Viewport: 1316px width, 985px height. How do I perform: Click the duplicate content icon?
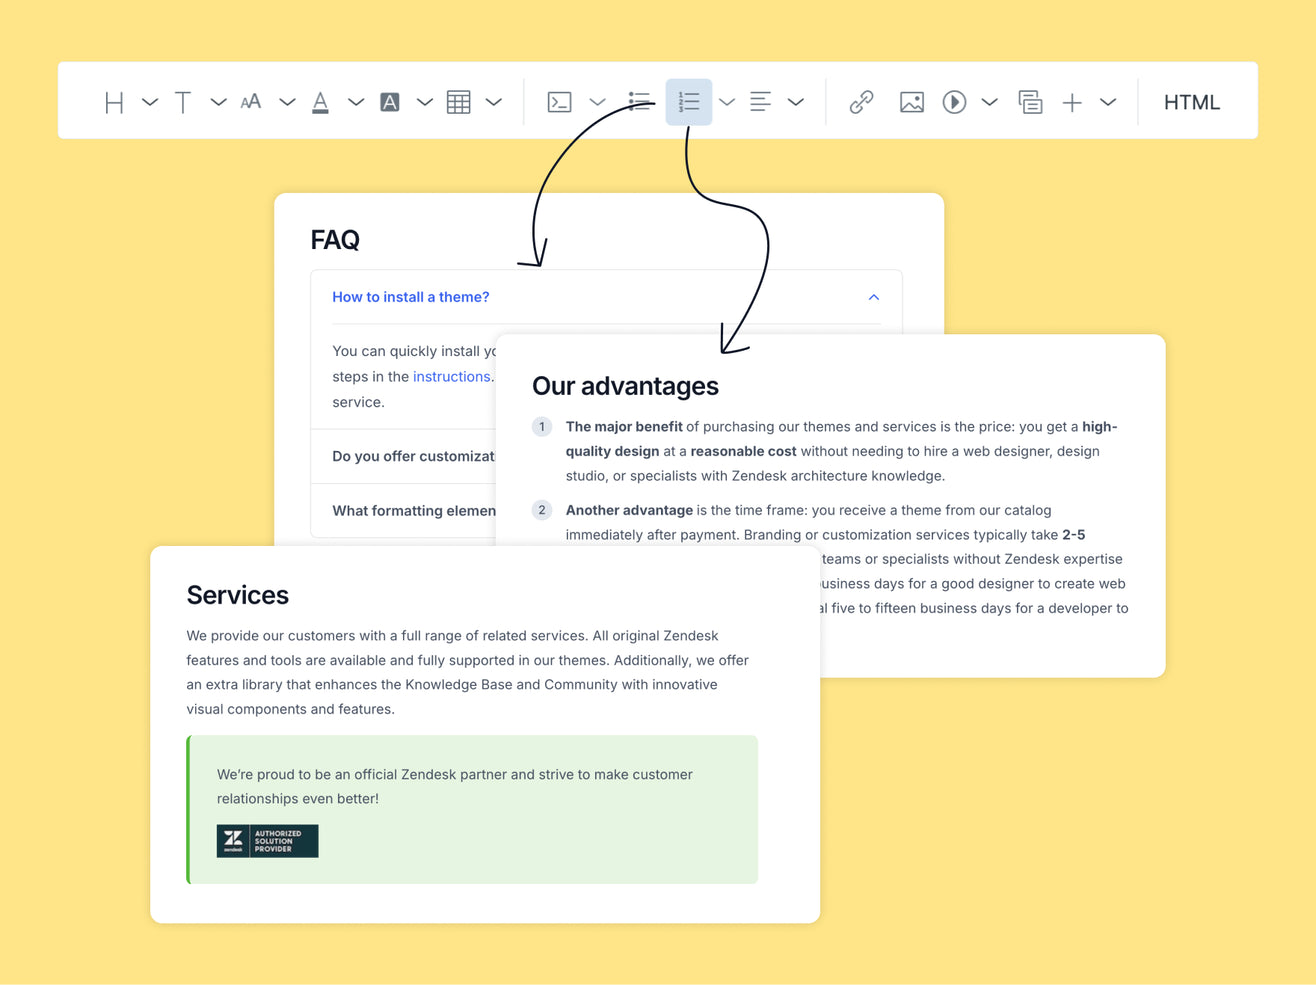coord(1031,101)
